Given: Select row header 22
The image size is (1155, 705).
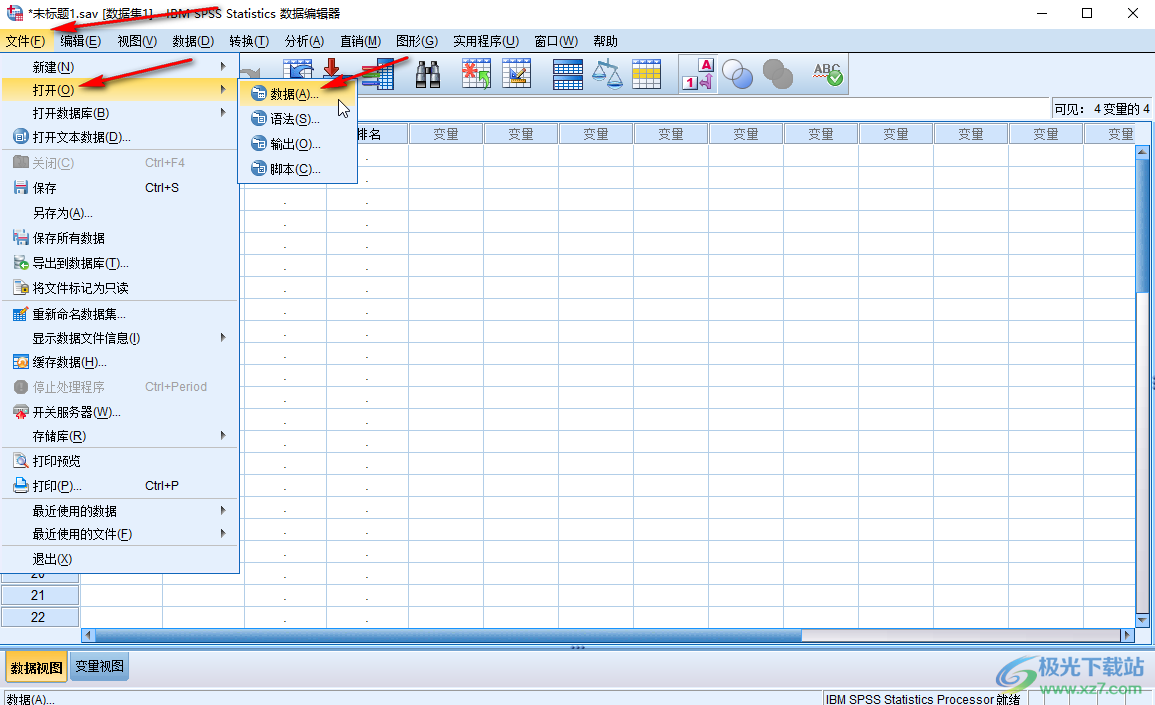Looking at the screenshot, I should point(38,617).
